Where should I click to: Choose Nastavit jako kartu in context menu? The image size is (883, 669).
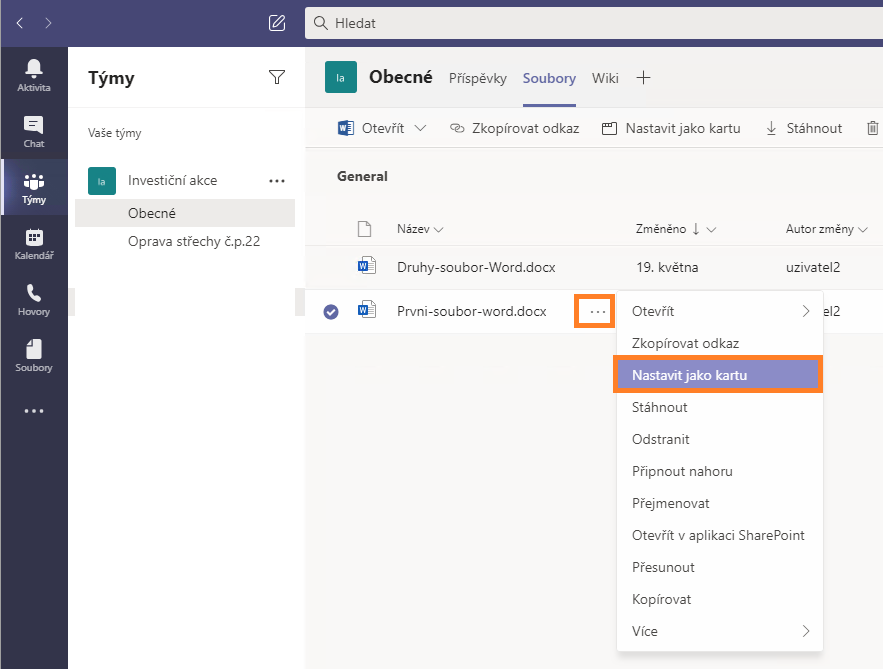coord(719,375)
